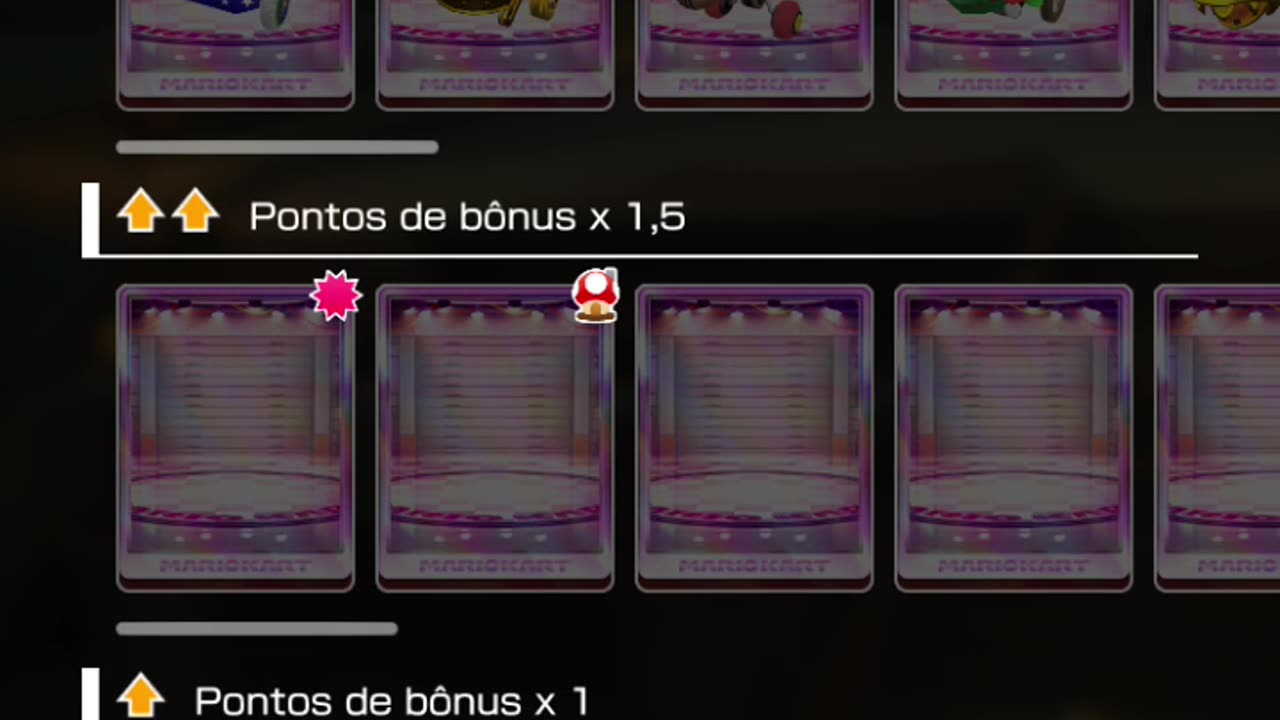Choose the kart card with red wheels
This screenshot has height=720, width=1280.
point(754,54)
